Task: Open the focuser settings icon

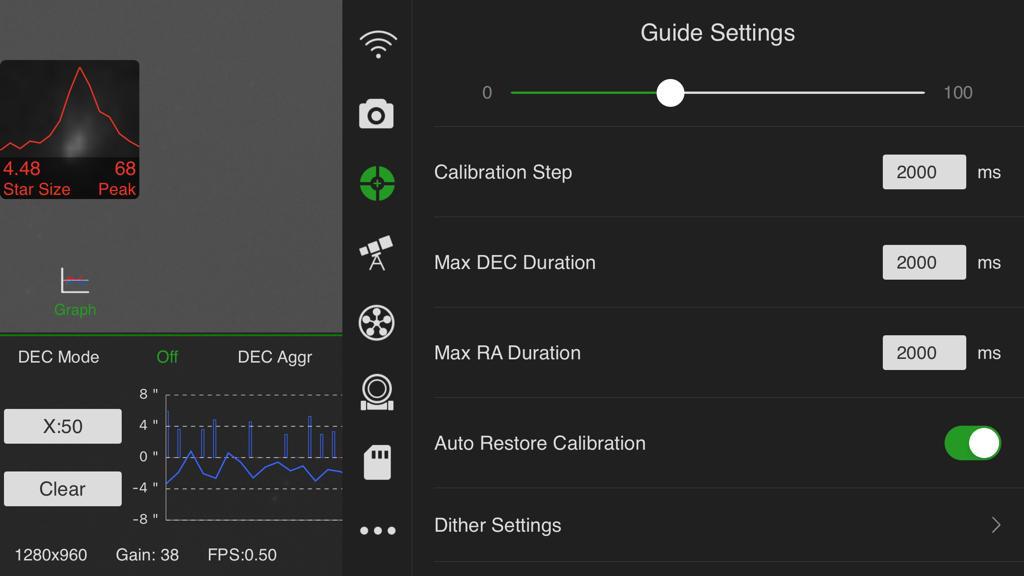Action: 377,392
